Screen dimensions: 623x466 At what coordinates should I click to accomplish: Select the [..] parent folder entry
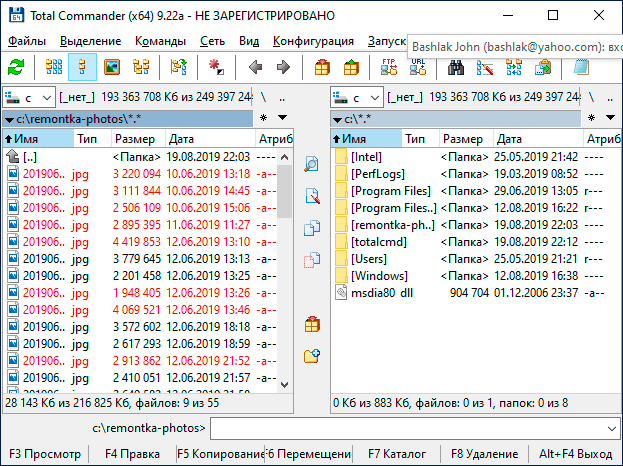[x=140, y=157]
